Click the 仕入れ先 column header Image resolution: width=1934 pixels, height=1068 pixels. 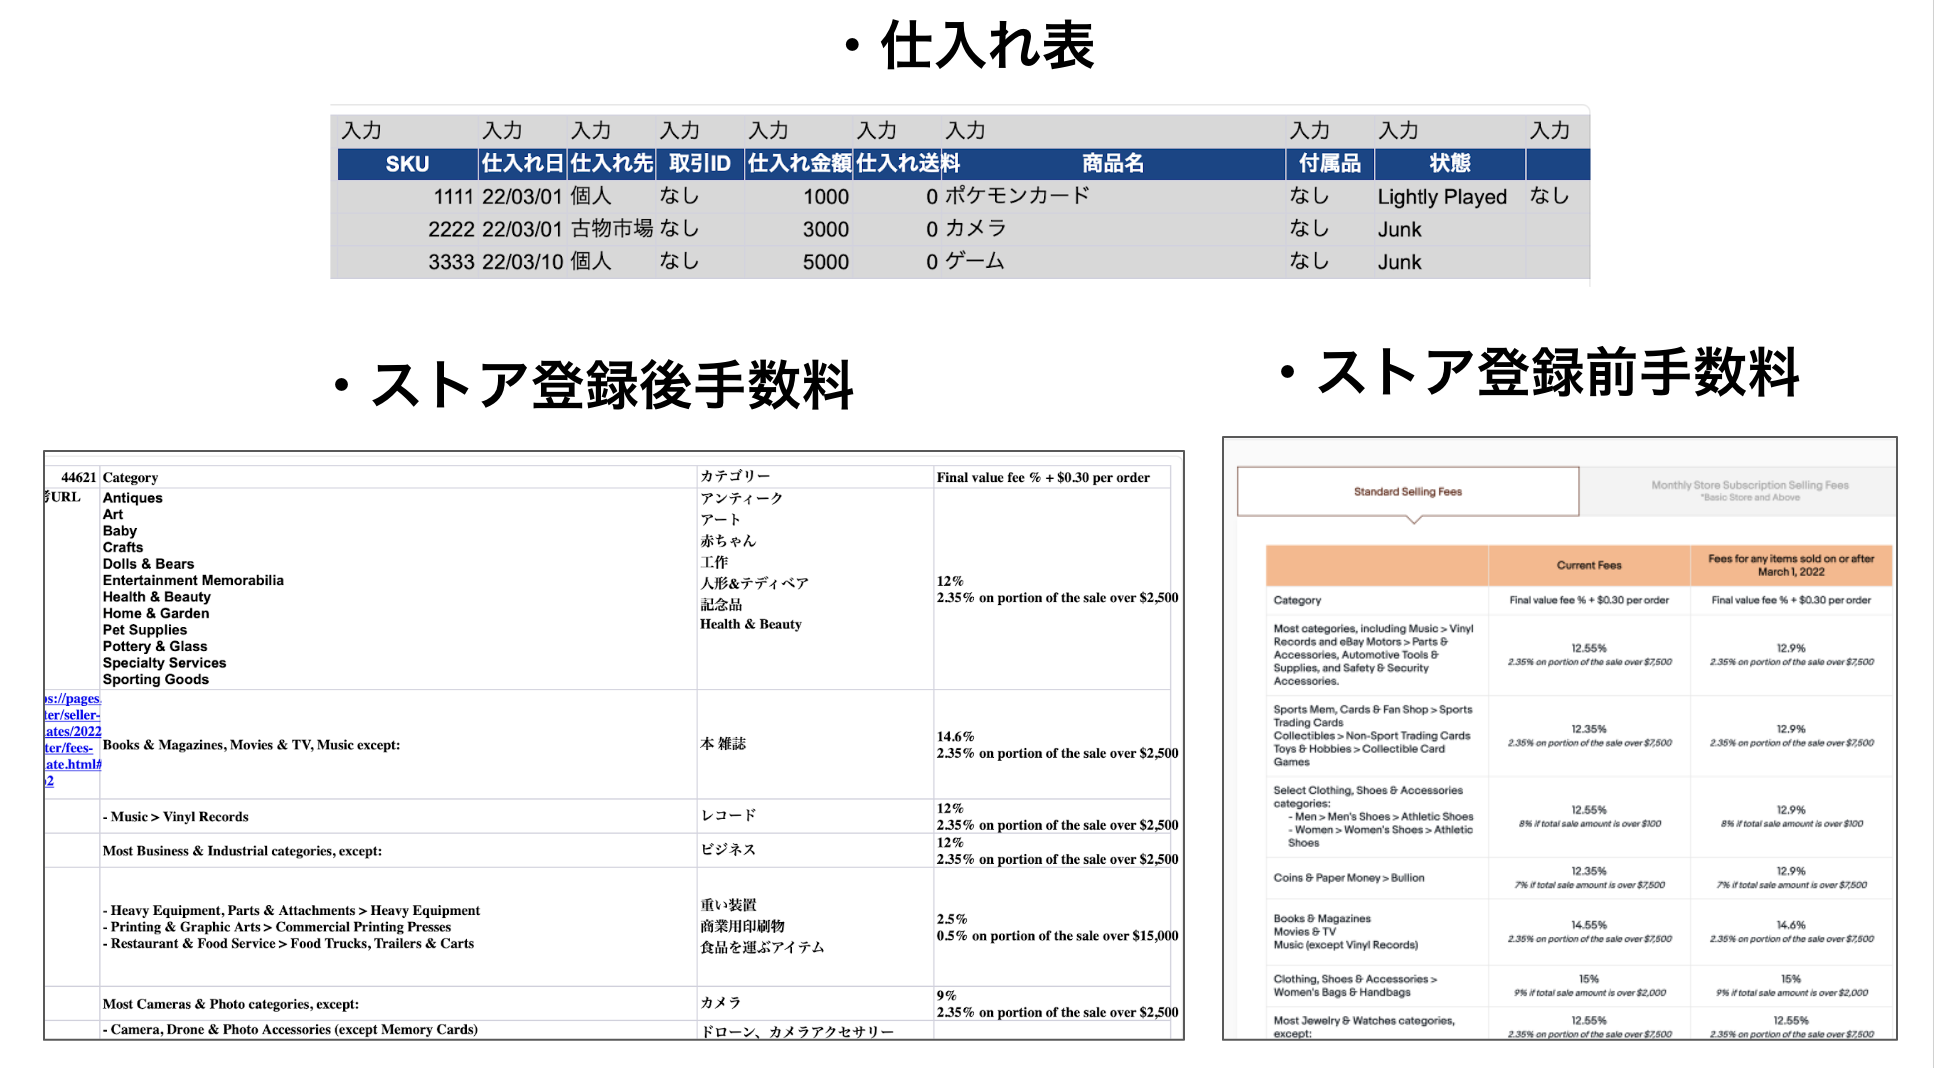click(x=611, y=164)
